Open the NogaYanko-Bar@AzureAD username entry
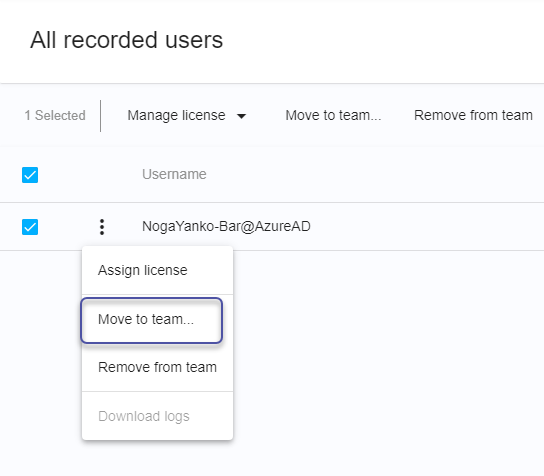544x476 pixels. [226, 227]
